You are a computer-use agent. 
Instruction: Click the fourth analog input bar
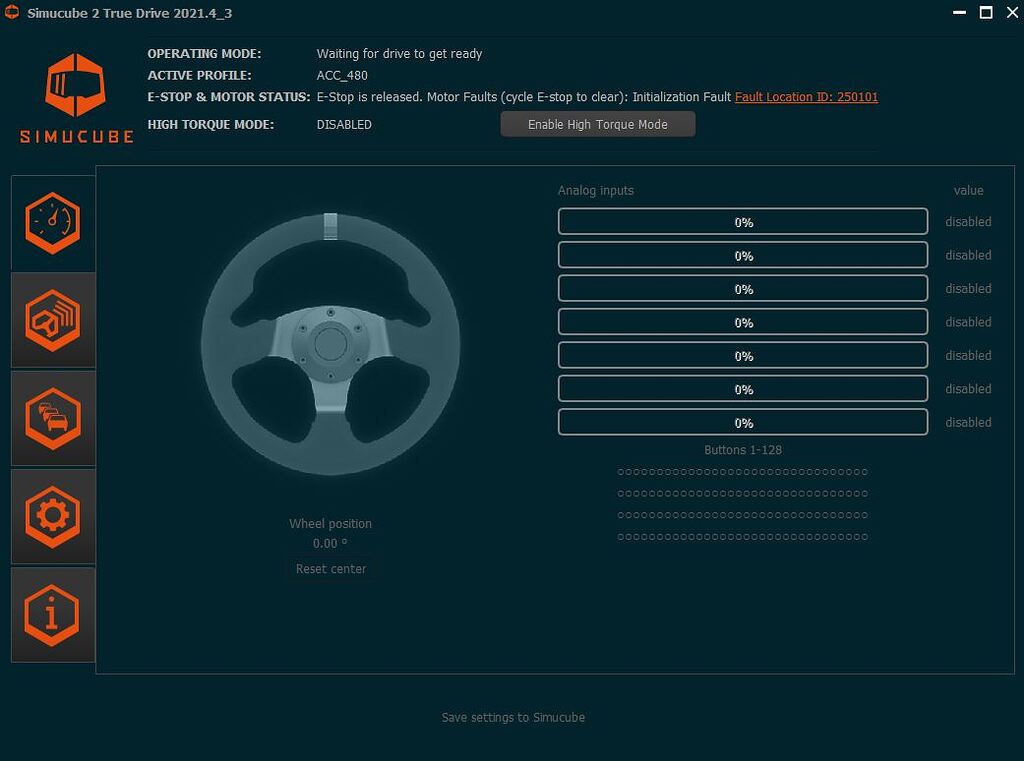click(742, 322)
